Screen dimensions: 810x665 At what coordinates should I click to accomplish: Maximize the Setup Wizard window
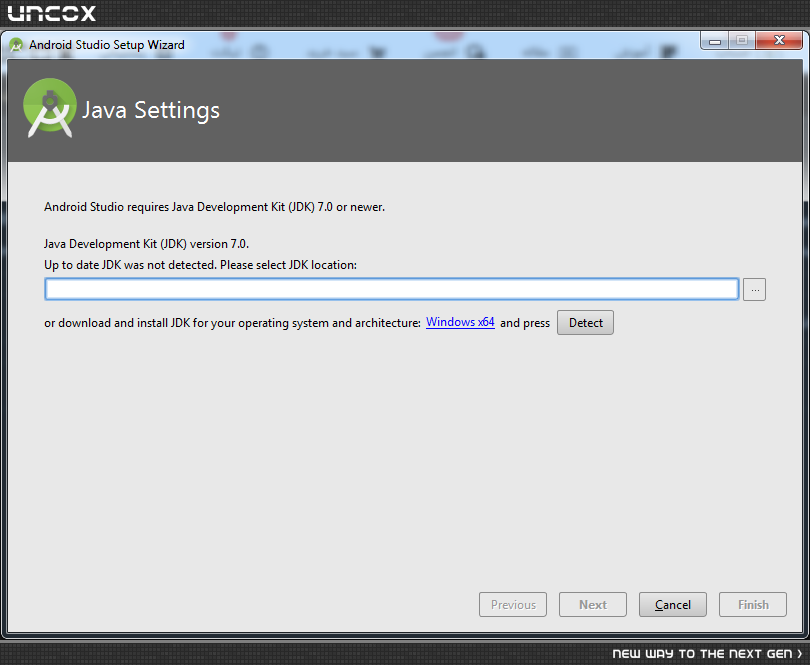tap(742, 40)
